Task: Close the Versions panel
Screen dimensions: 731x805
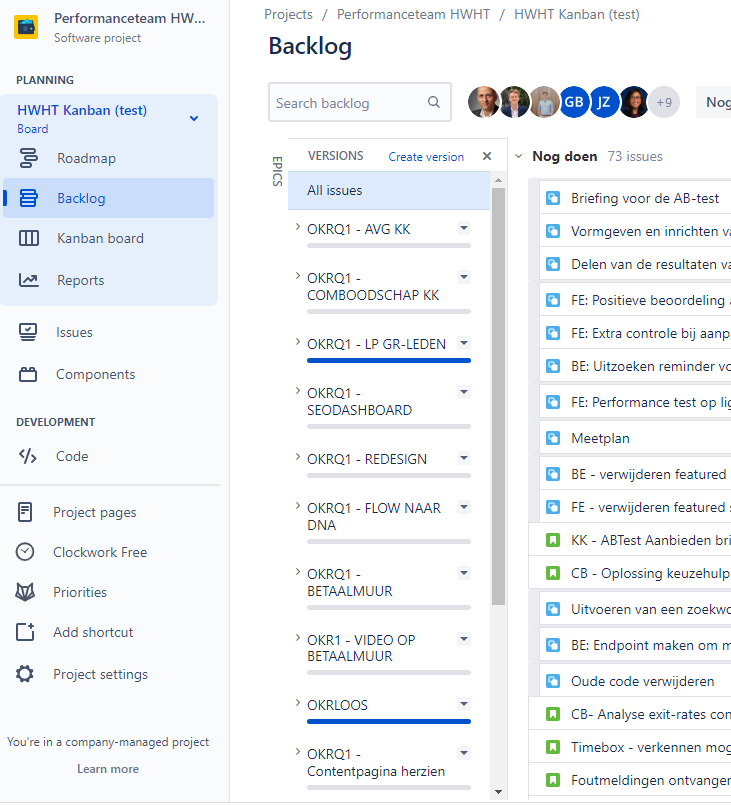Action: (487, 156)
